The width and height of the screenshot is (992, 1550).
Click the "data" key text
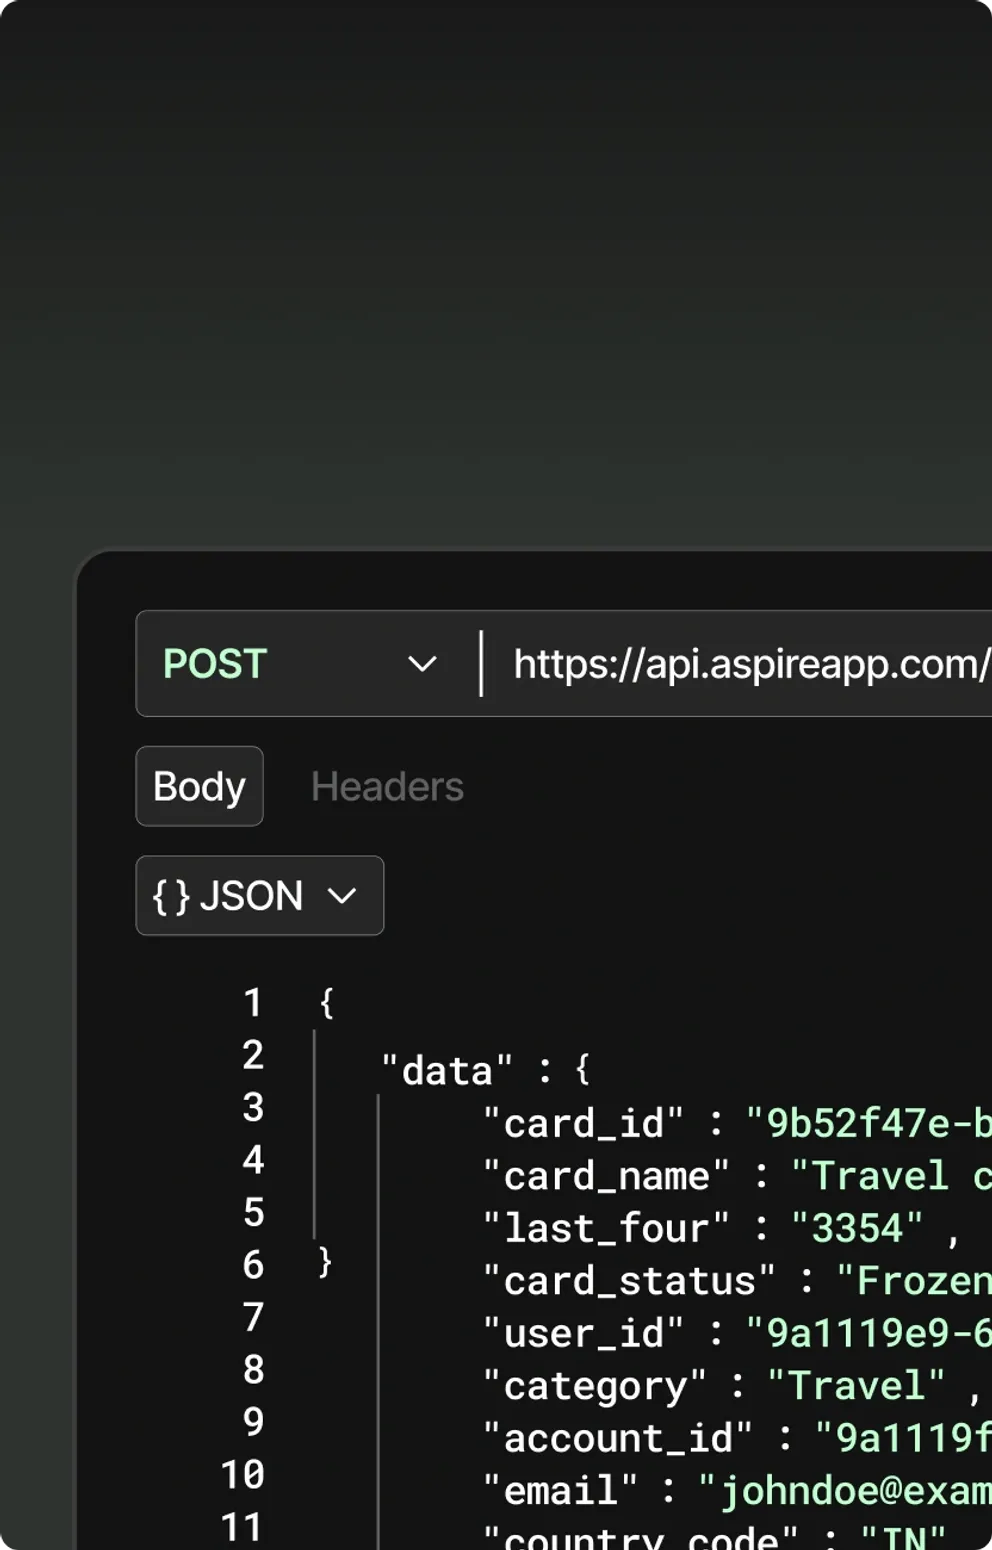tap(447, 1071)
